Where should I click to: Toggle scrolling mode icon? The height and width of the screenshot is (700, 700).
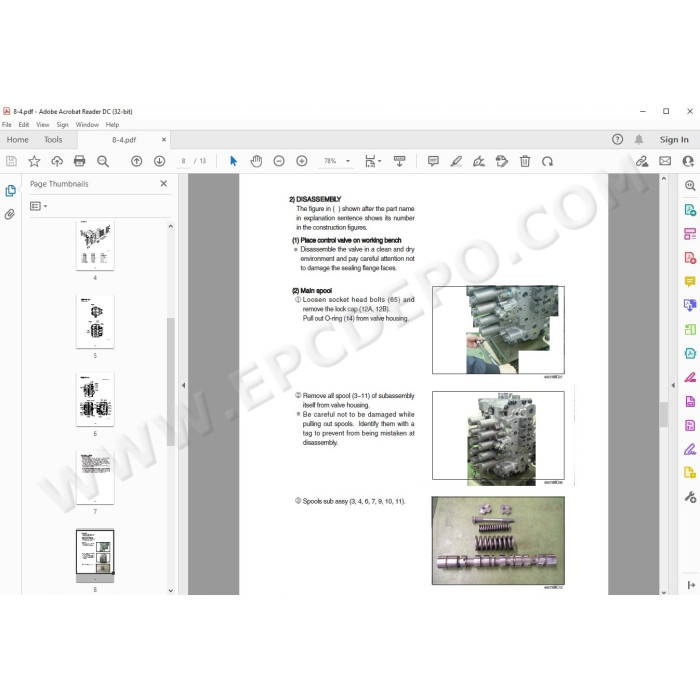[x=400, y=161]
